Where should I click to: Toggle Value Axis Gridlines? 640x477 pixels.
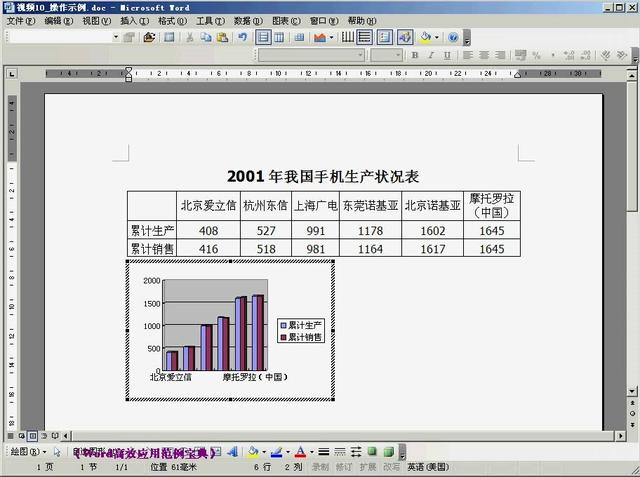click(364, 38)
